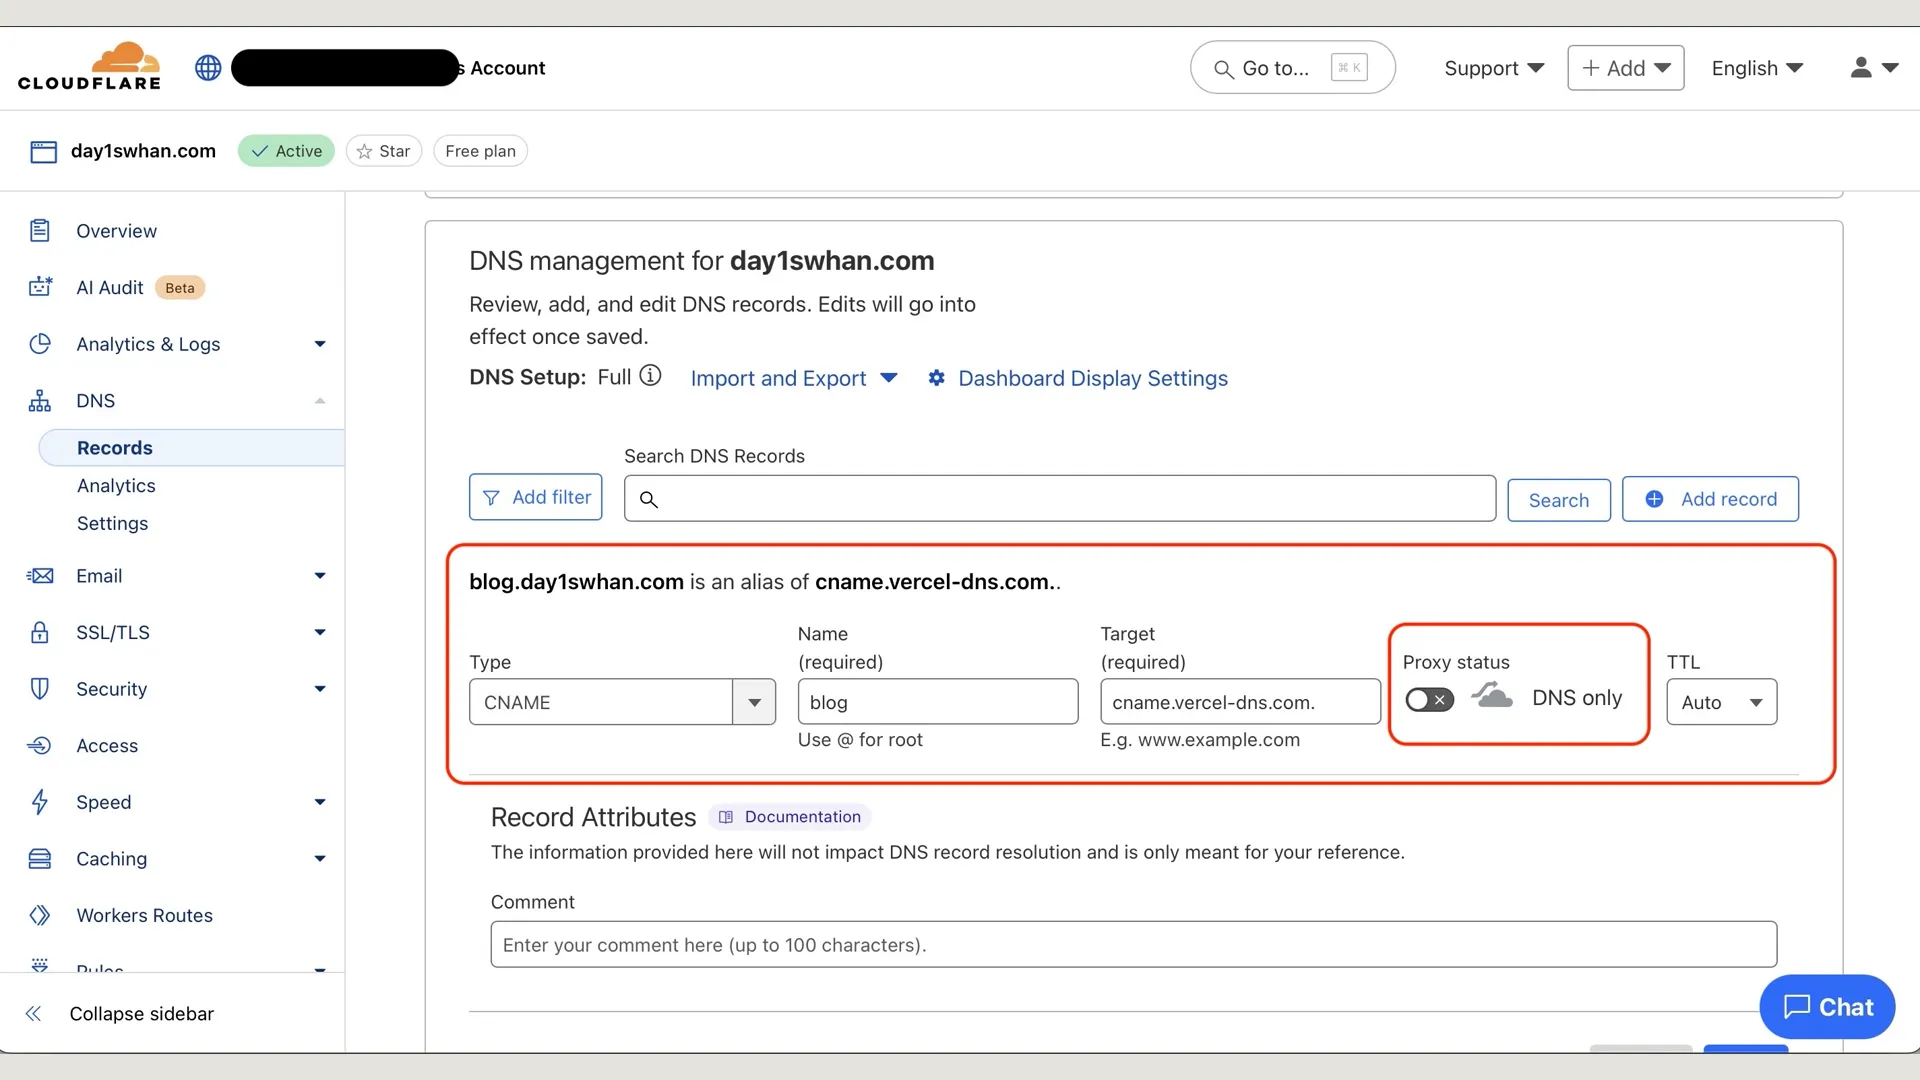Open the Import and Export dropdown

click(794, 378)
